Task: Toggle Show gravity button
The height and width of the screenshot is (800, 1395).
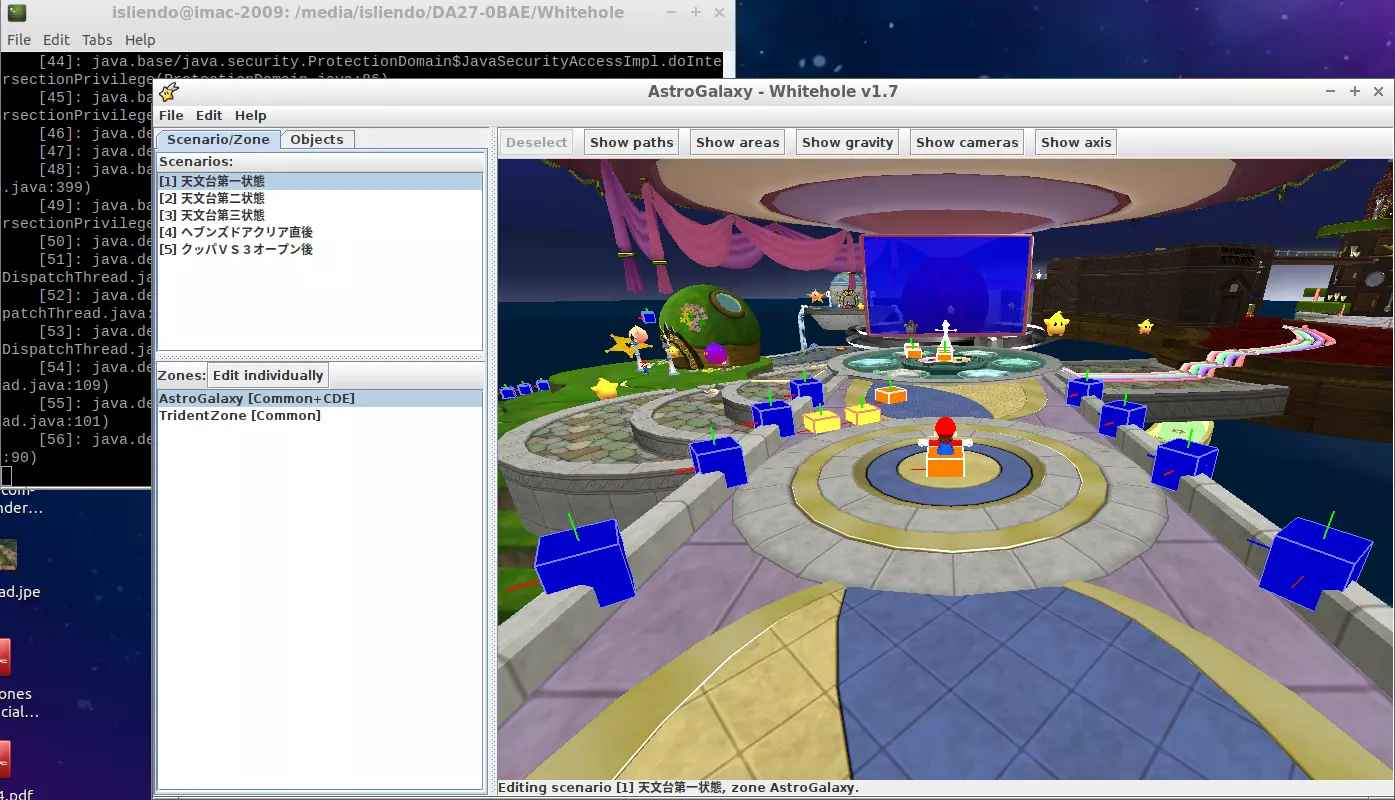Action: [848, 142]
